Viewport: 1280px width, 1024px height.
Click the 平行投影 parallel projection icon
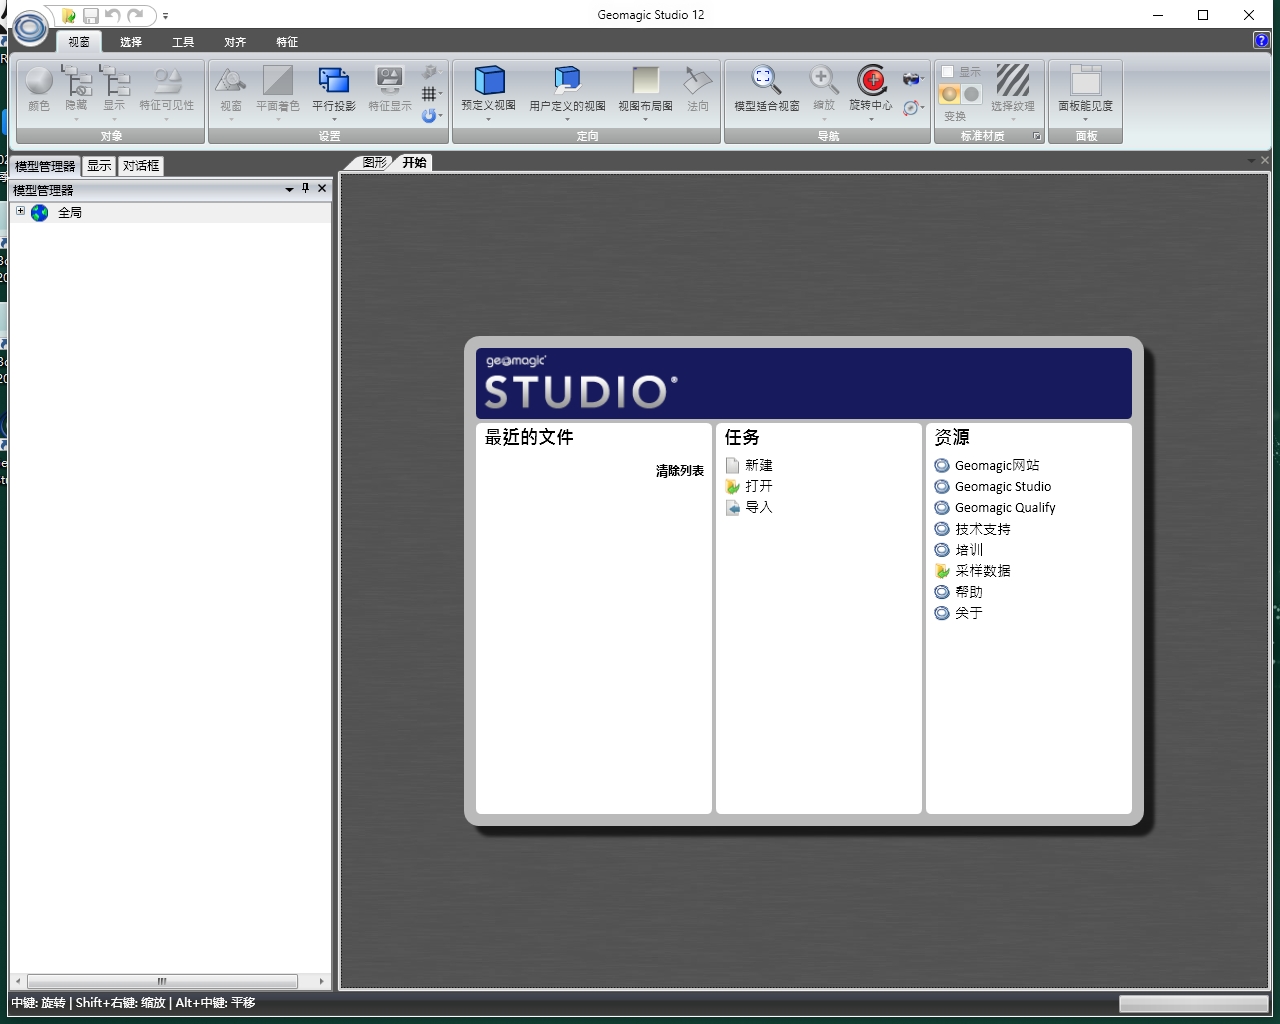click(334, 81)
